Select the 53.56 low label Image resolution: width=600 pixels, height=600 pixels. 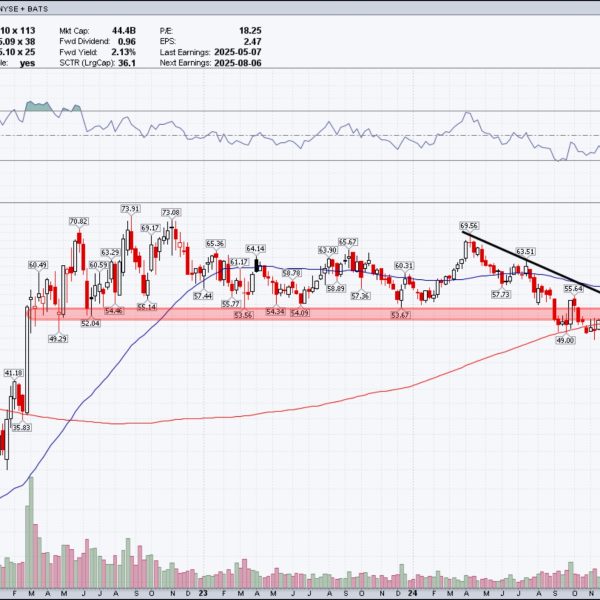tap(244, 315)
